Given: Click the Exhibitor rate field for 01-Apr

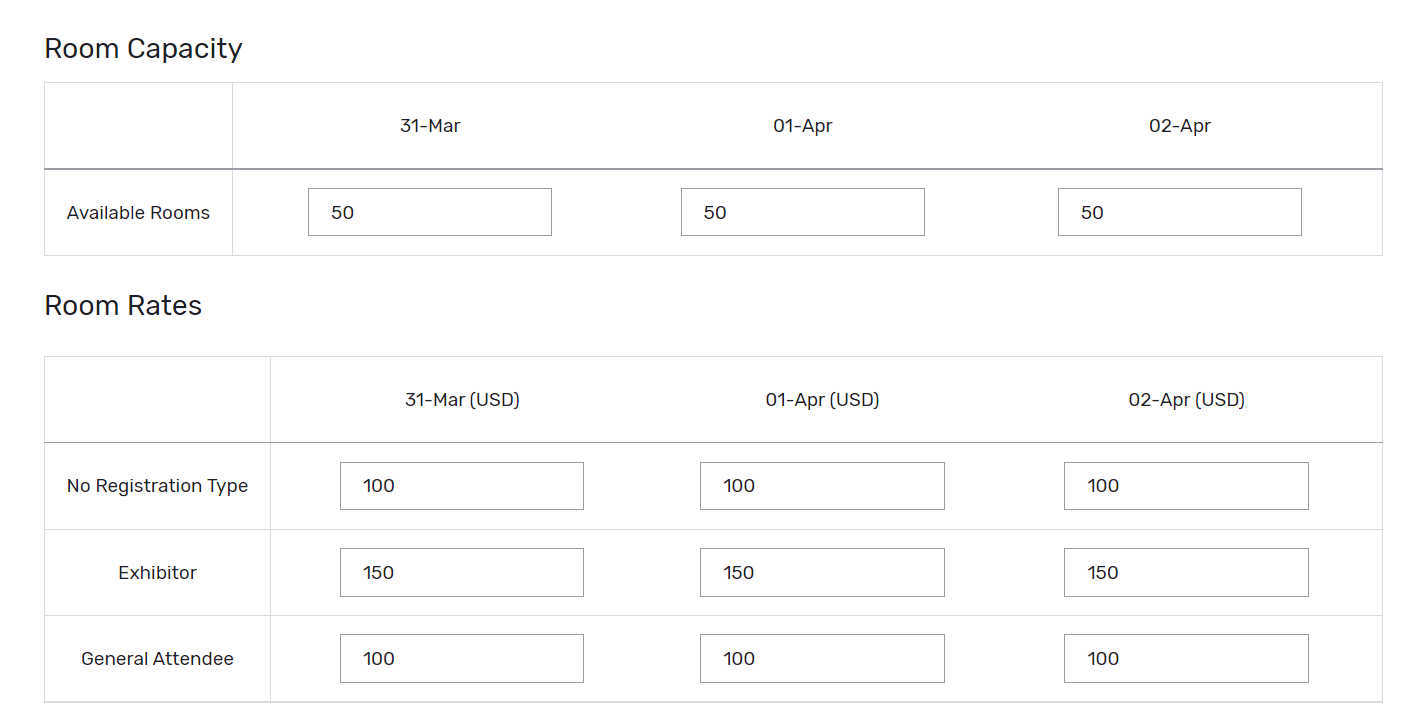Looking at the screenshot, I should (821, 572).
